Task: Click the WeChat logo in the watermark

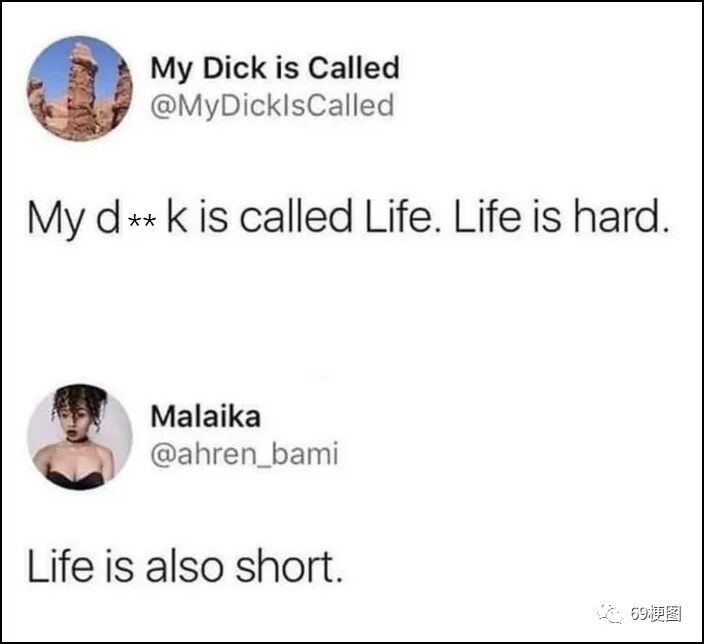Action: [x=610, y=613]
